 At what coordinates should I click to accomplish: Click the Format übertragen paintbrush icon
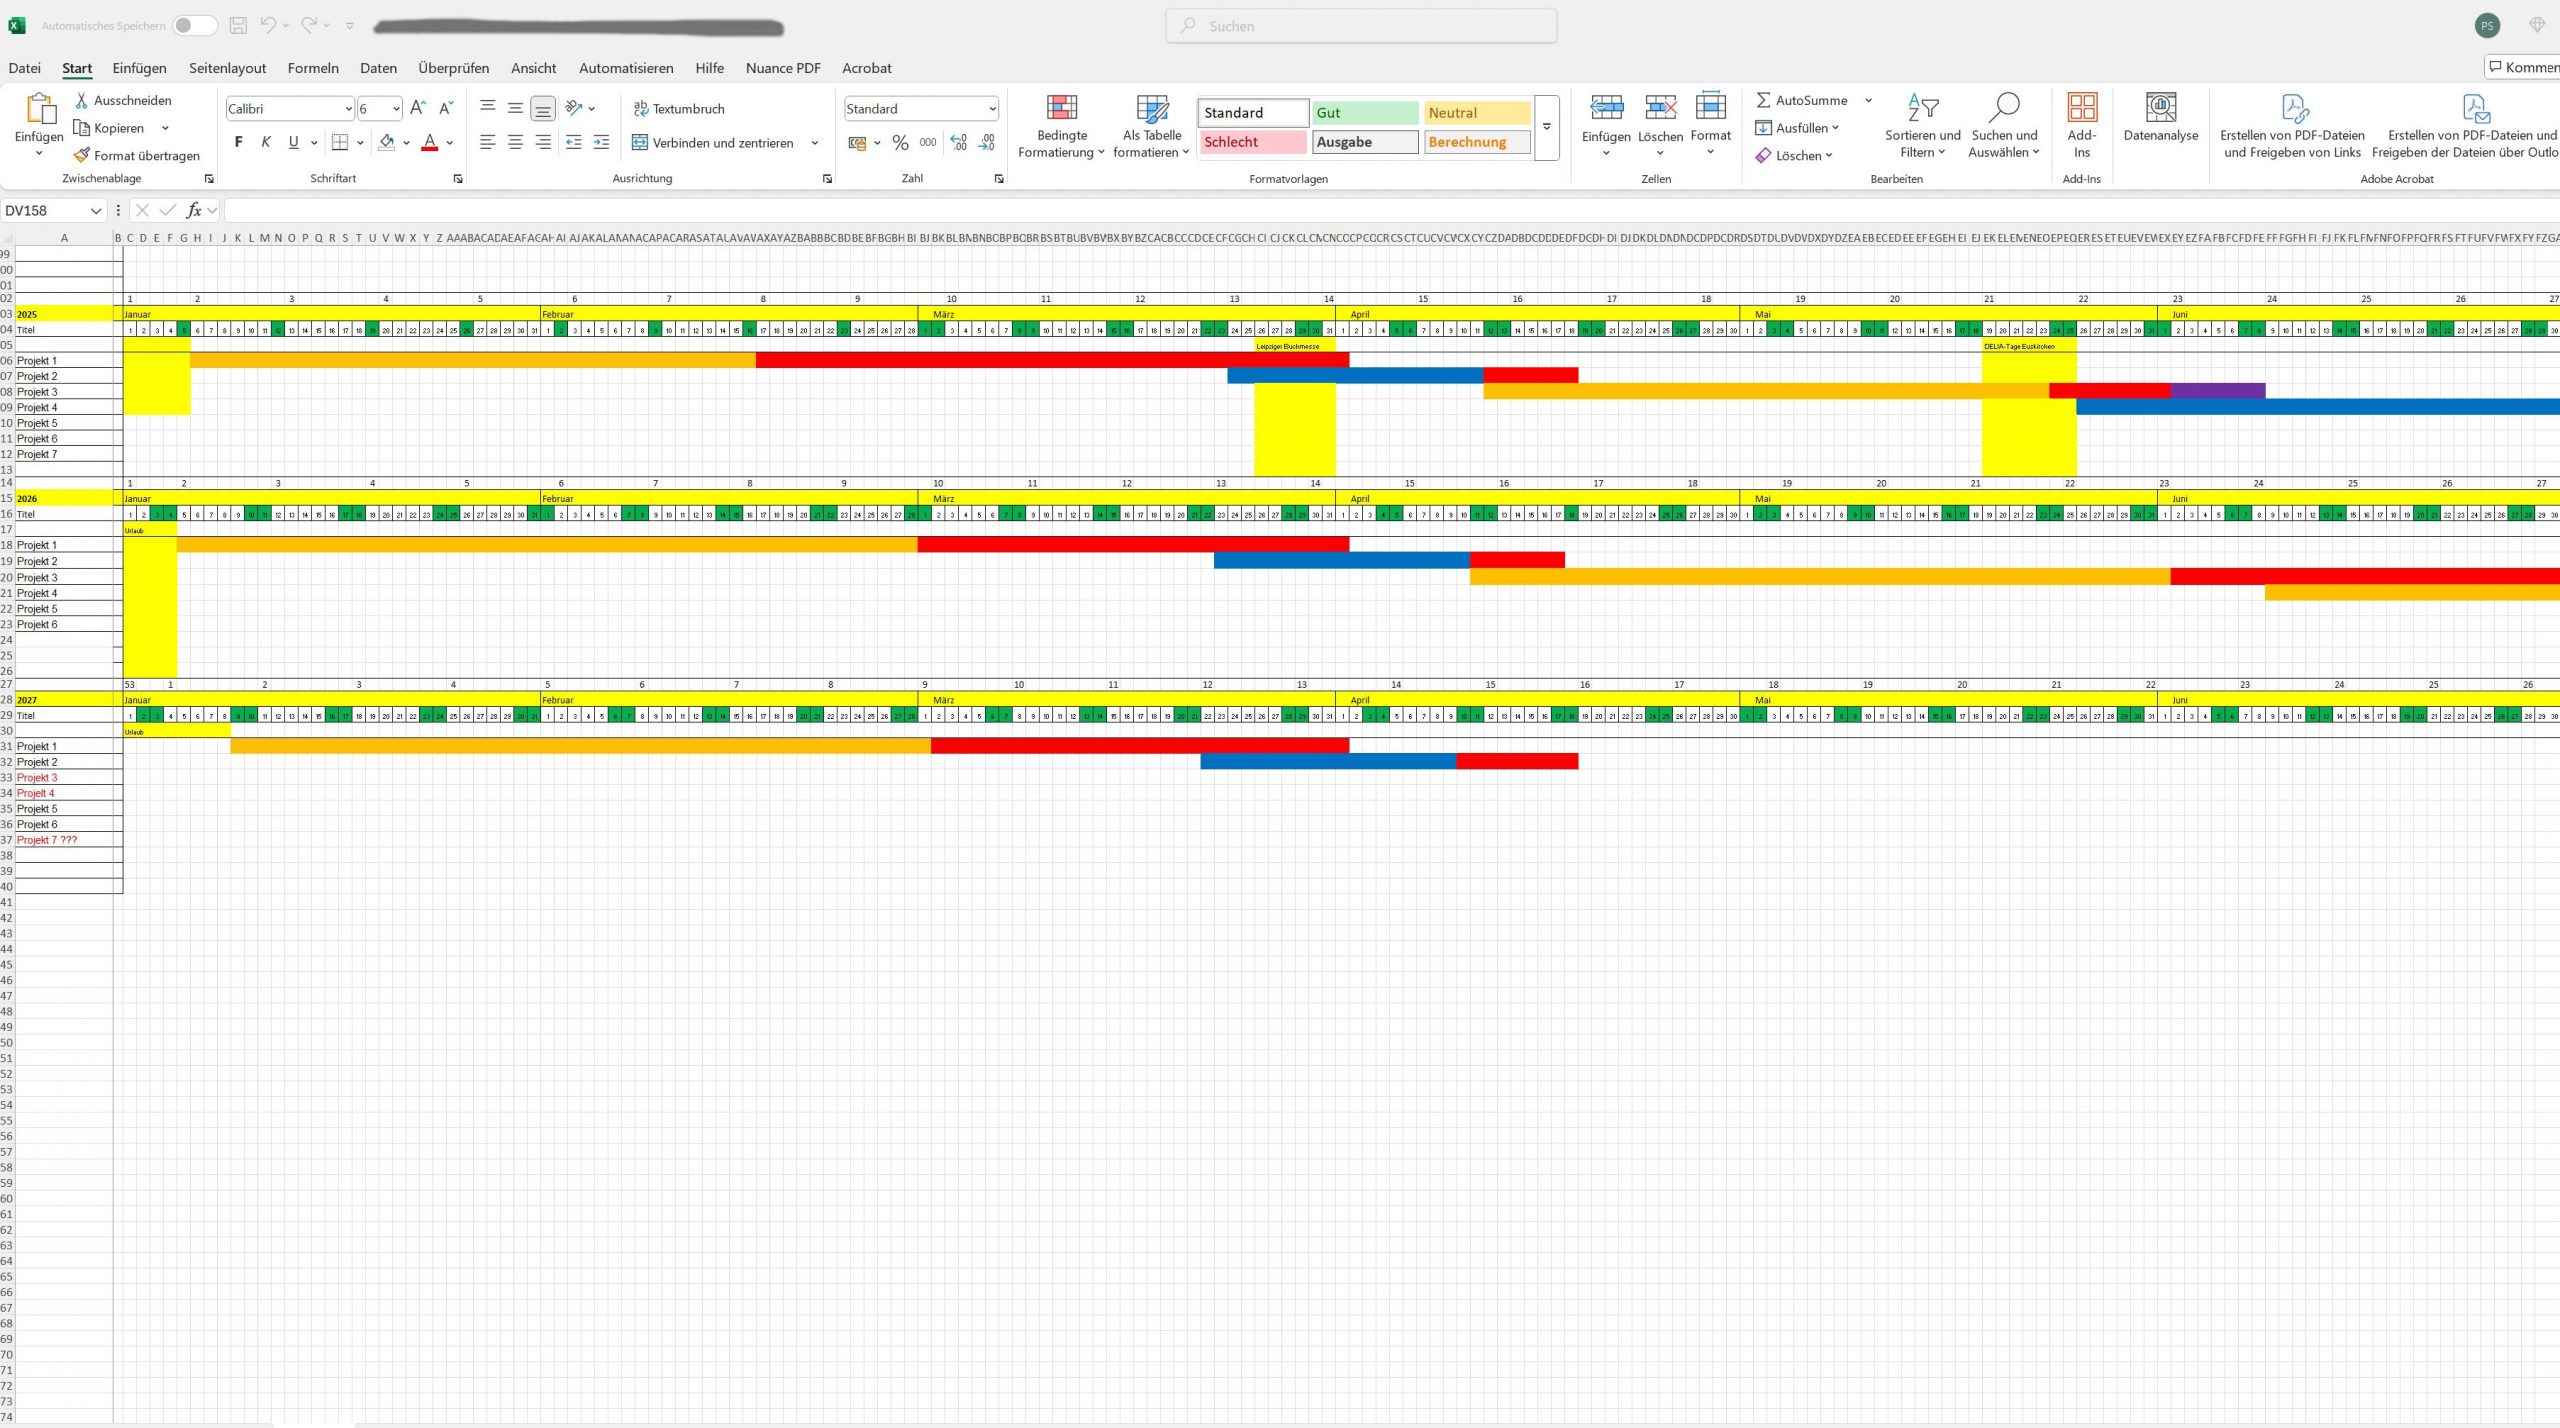point(82,155)
